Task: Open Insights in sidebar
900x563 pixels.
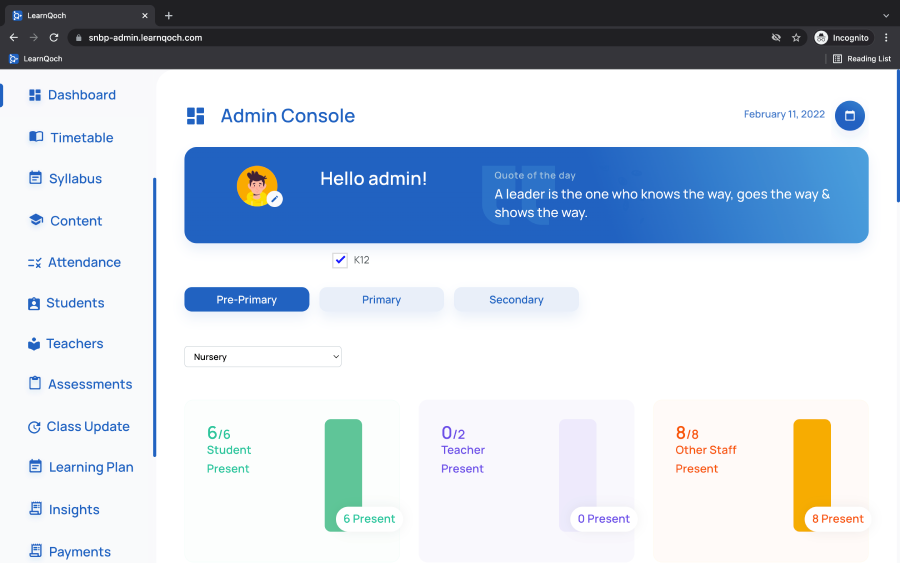Action: pos(74,510)
